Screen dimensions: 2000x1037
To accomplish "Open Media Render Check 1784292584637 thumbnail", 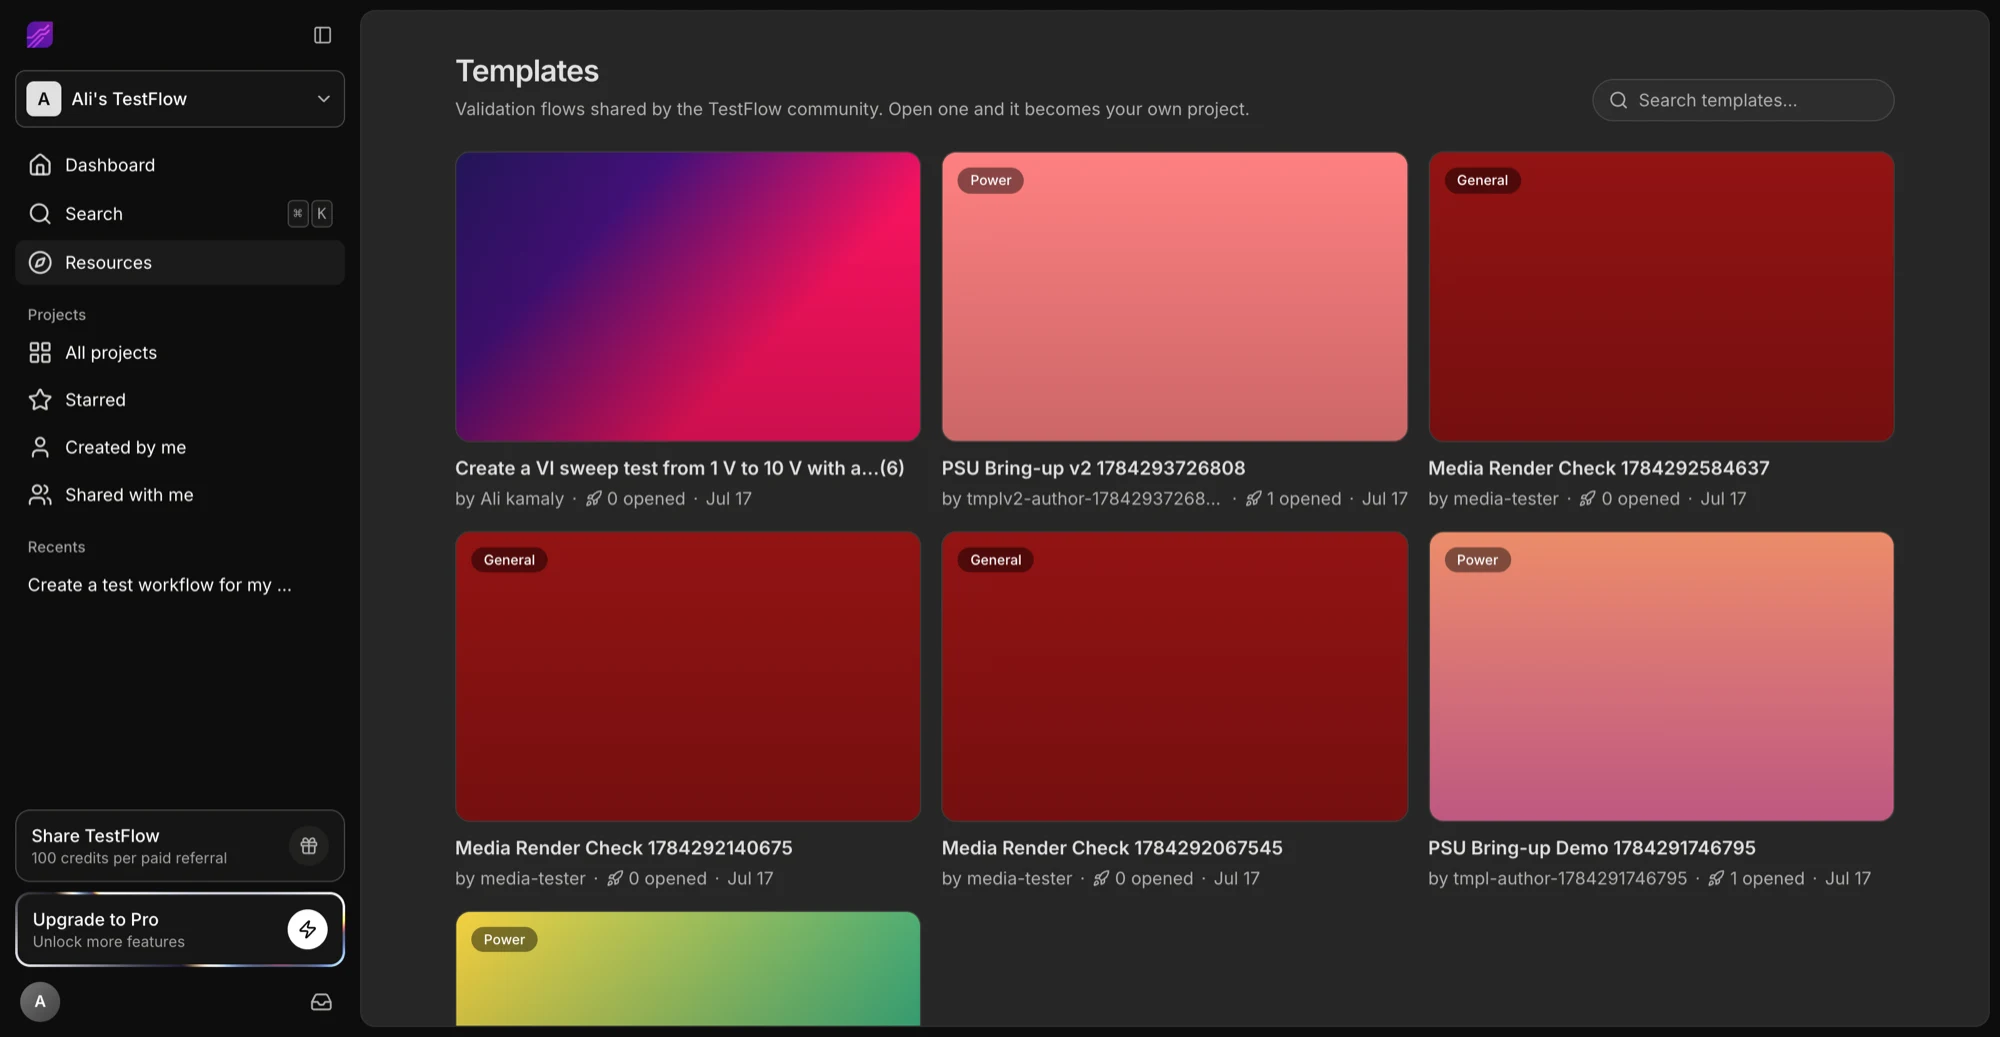I will [x=1661, y=297].
